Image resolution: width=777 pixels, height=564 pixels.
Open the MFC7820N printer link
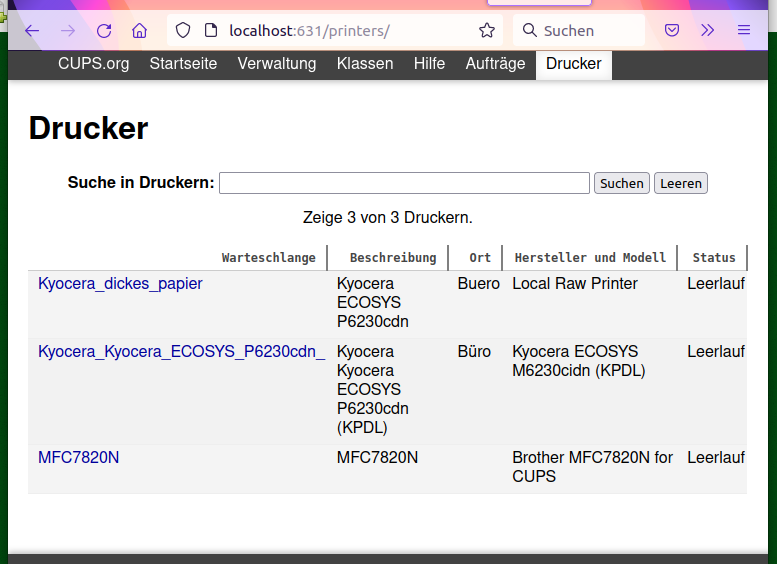(78, 457)
